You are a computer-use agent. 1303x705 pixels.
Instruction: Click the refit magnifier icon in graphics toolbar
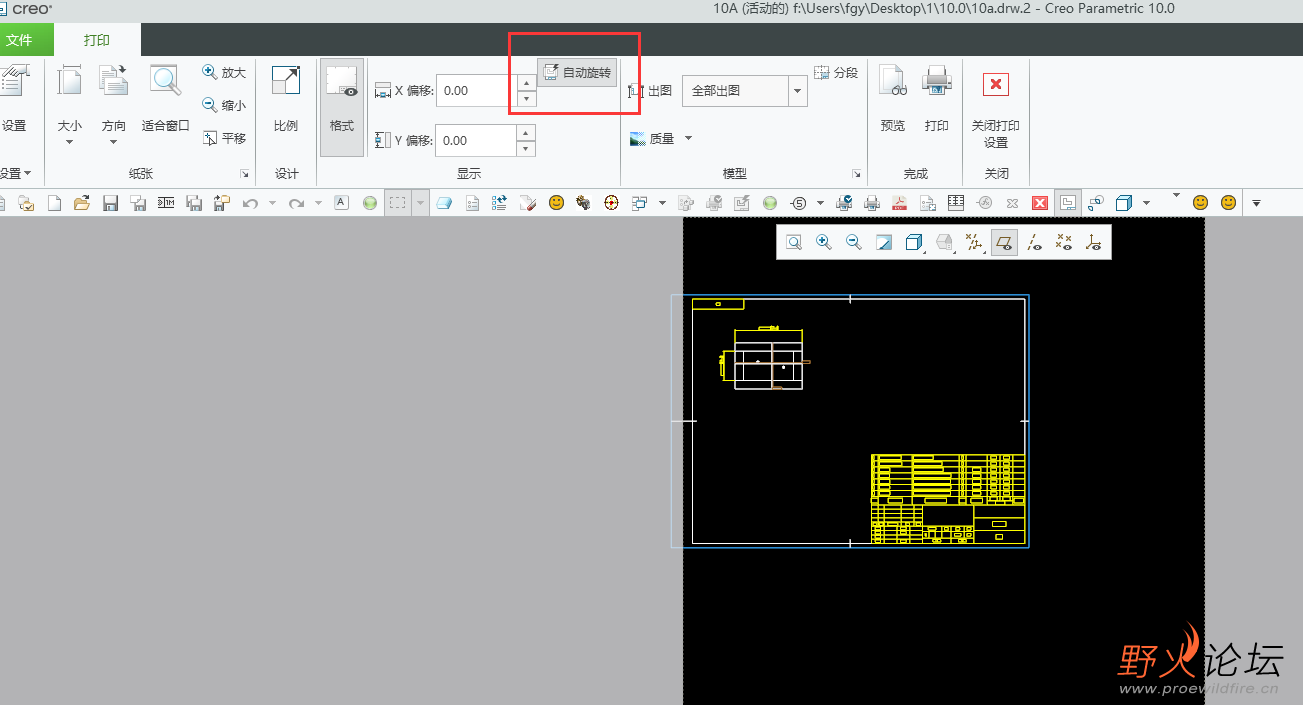pos(794,242)
